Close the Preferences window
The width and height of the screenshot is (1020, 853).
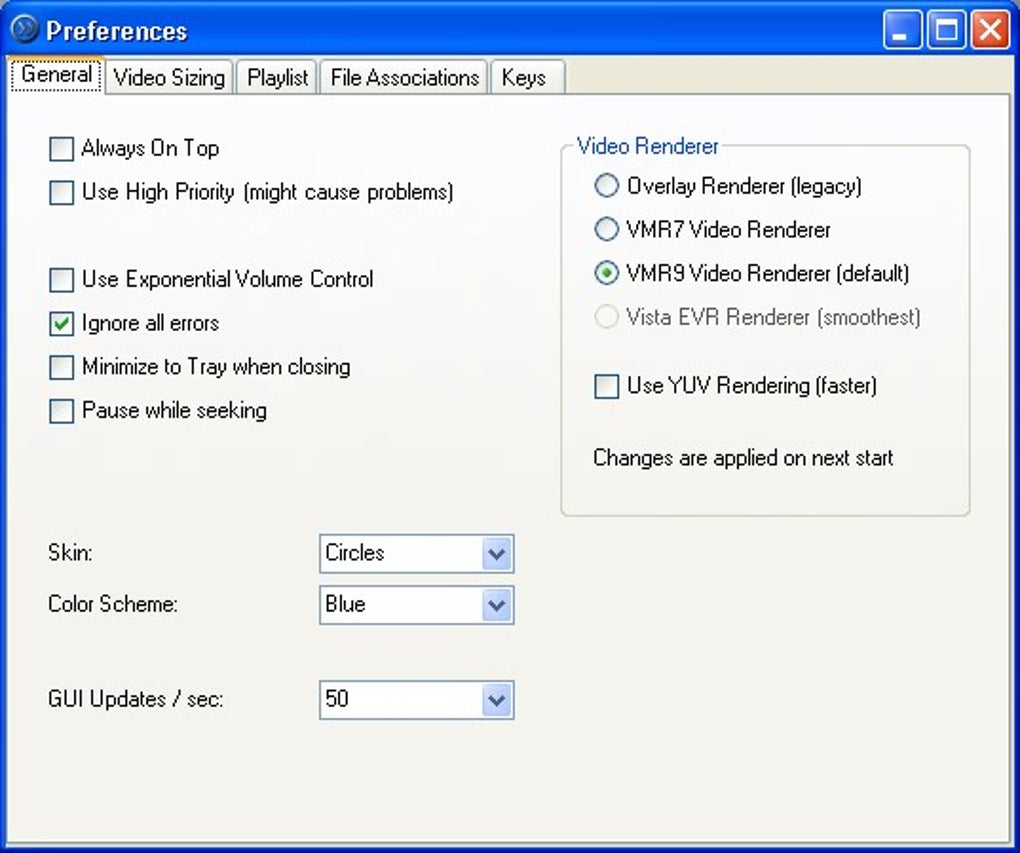pos(990,30)
